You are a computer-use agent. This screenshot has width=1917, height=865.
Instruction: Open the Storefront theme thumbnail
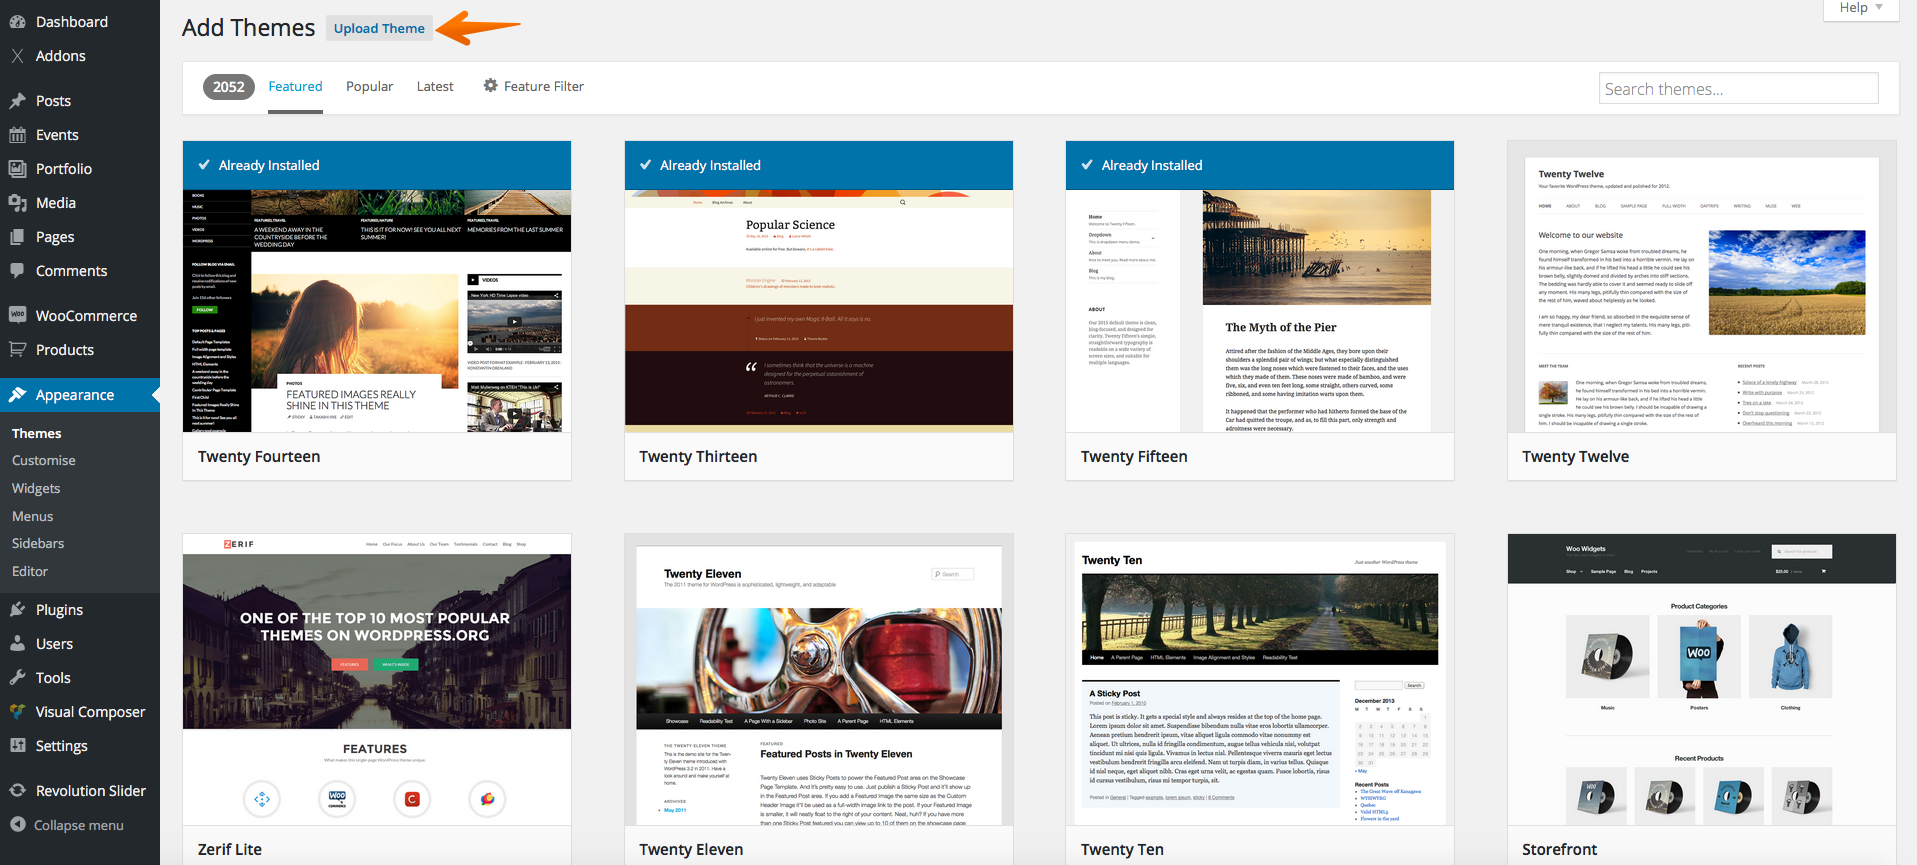[x=1702, y=680]
